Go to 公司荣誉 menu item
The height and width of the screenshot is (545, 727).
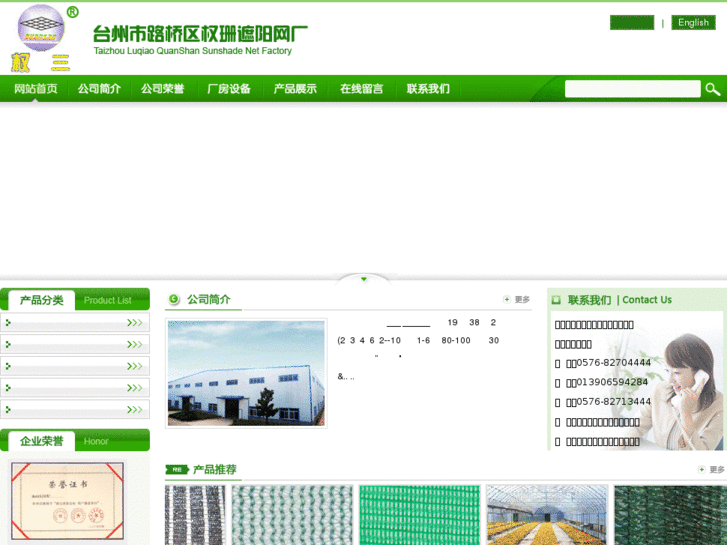point(163,89)
